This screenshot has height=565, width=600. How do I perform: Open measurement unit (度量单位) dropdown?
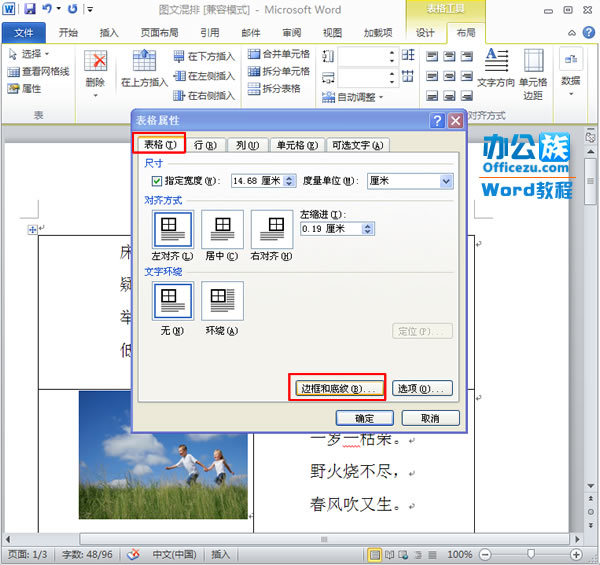point(446,181)
